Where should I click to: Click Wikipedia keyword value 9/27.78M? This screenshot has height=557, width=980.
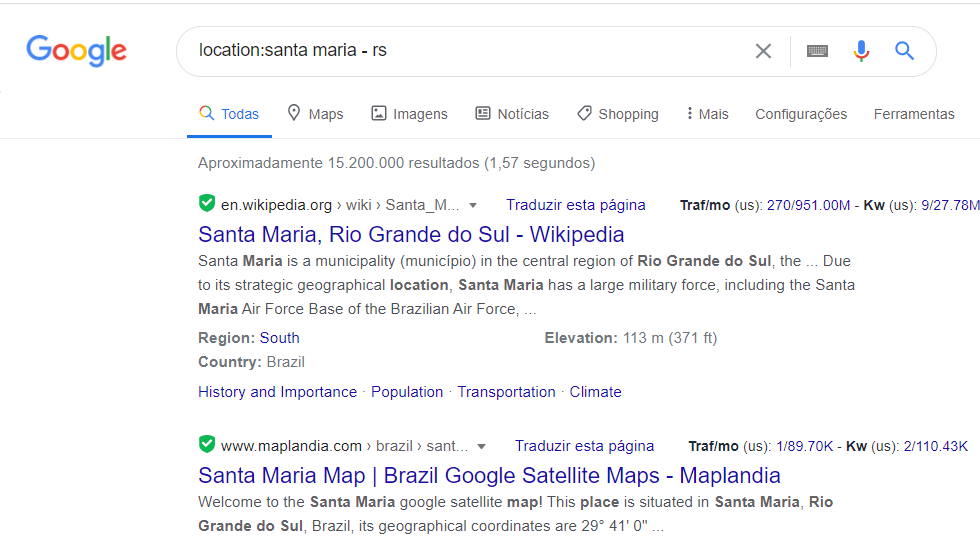[x=950, y=205]
